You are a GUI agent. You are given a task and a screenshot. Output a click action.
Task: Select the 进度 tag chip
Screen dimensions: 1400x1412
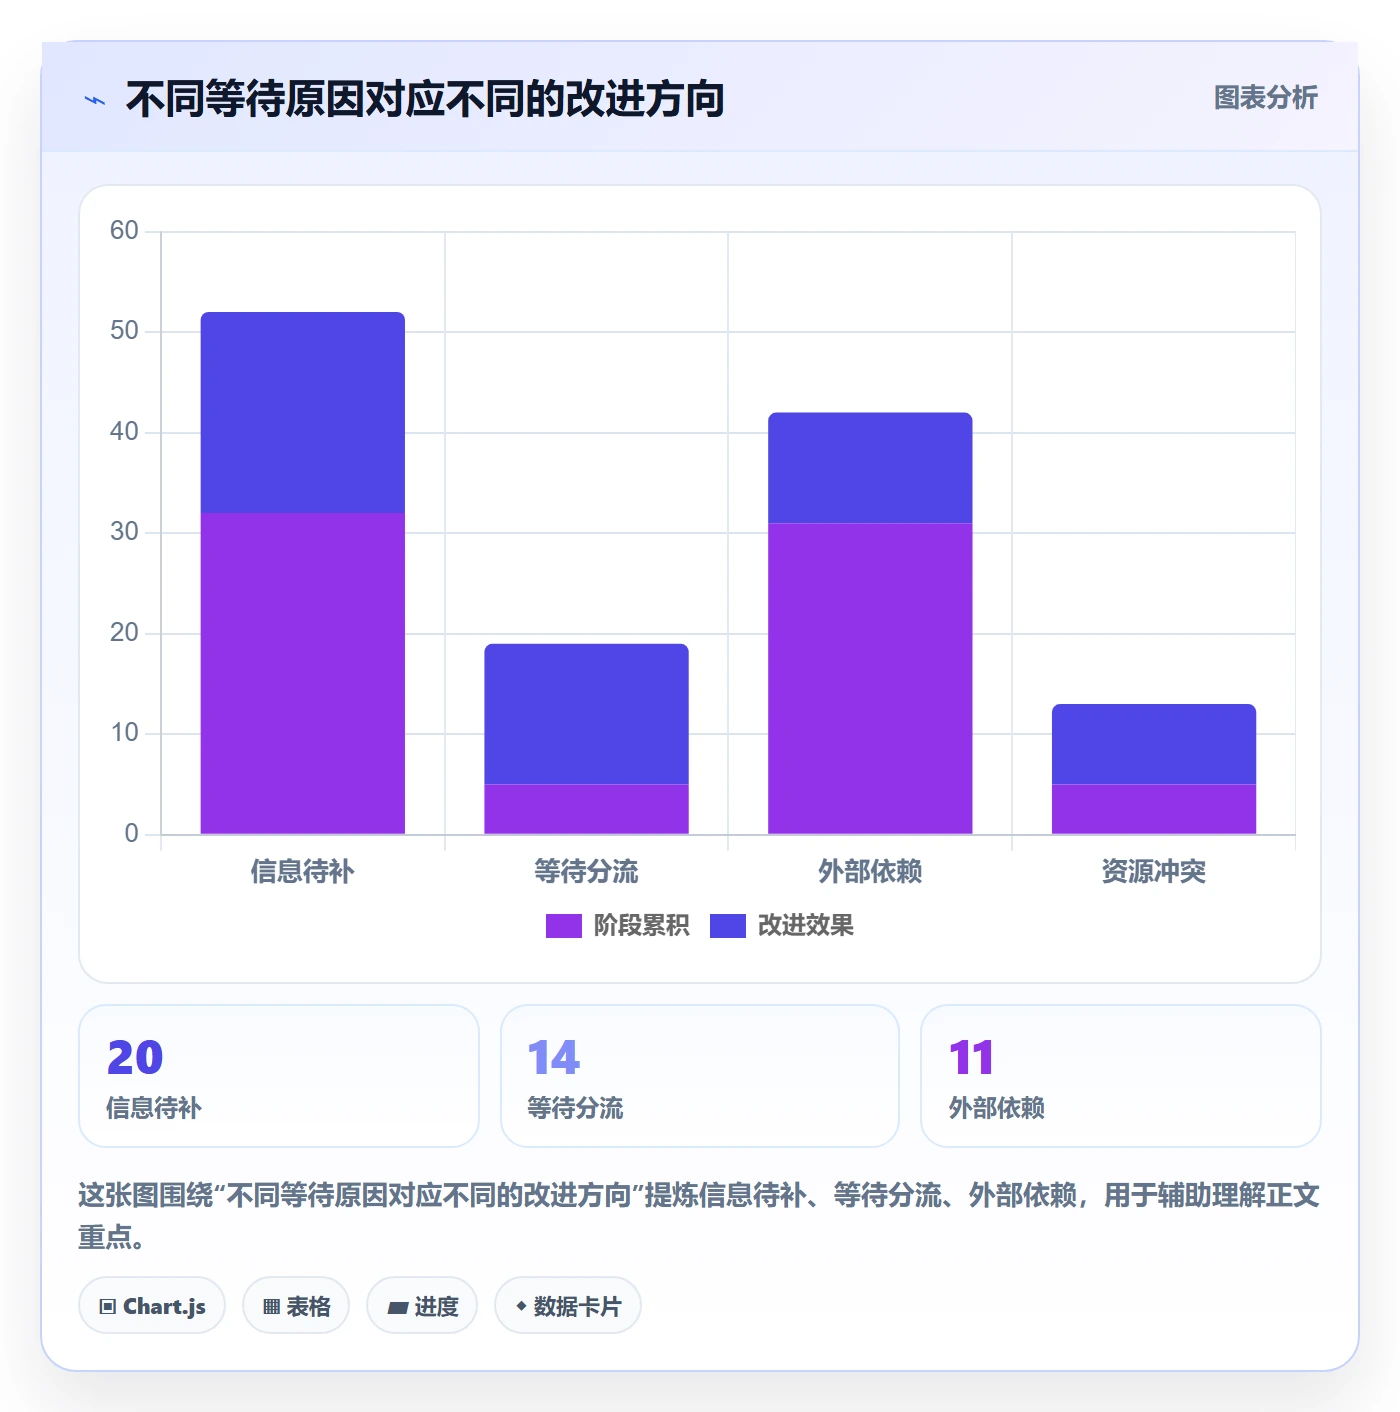(x=422, y=1306)
